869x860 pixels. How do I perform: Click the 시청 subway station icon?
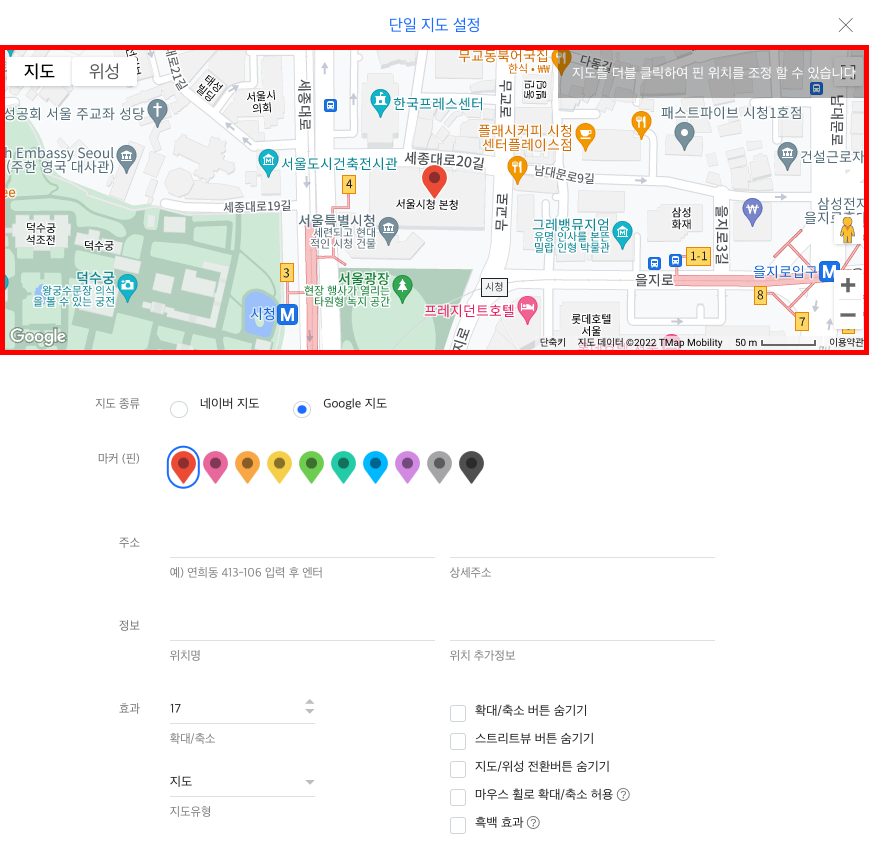288,314
